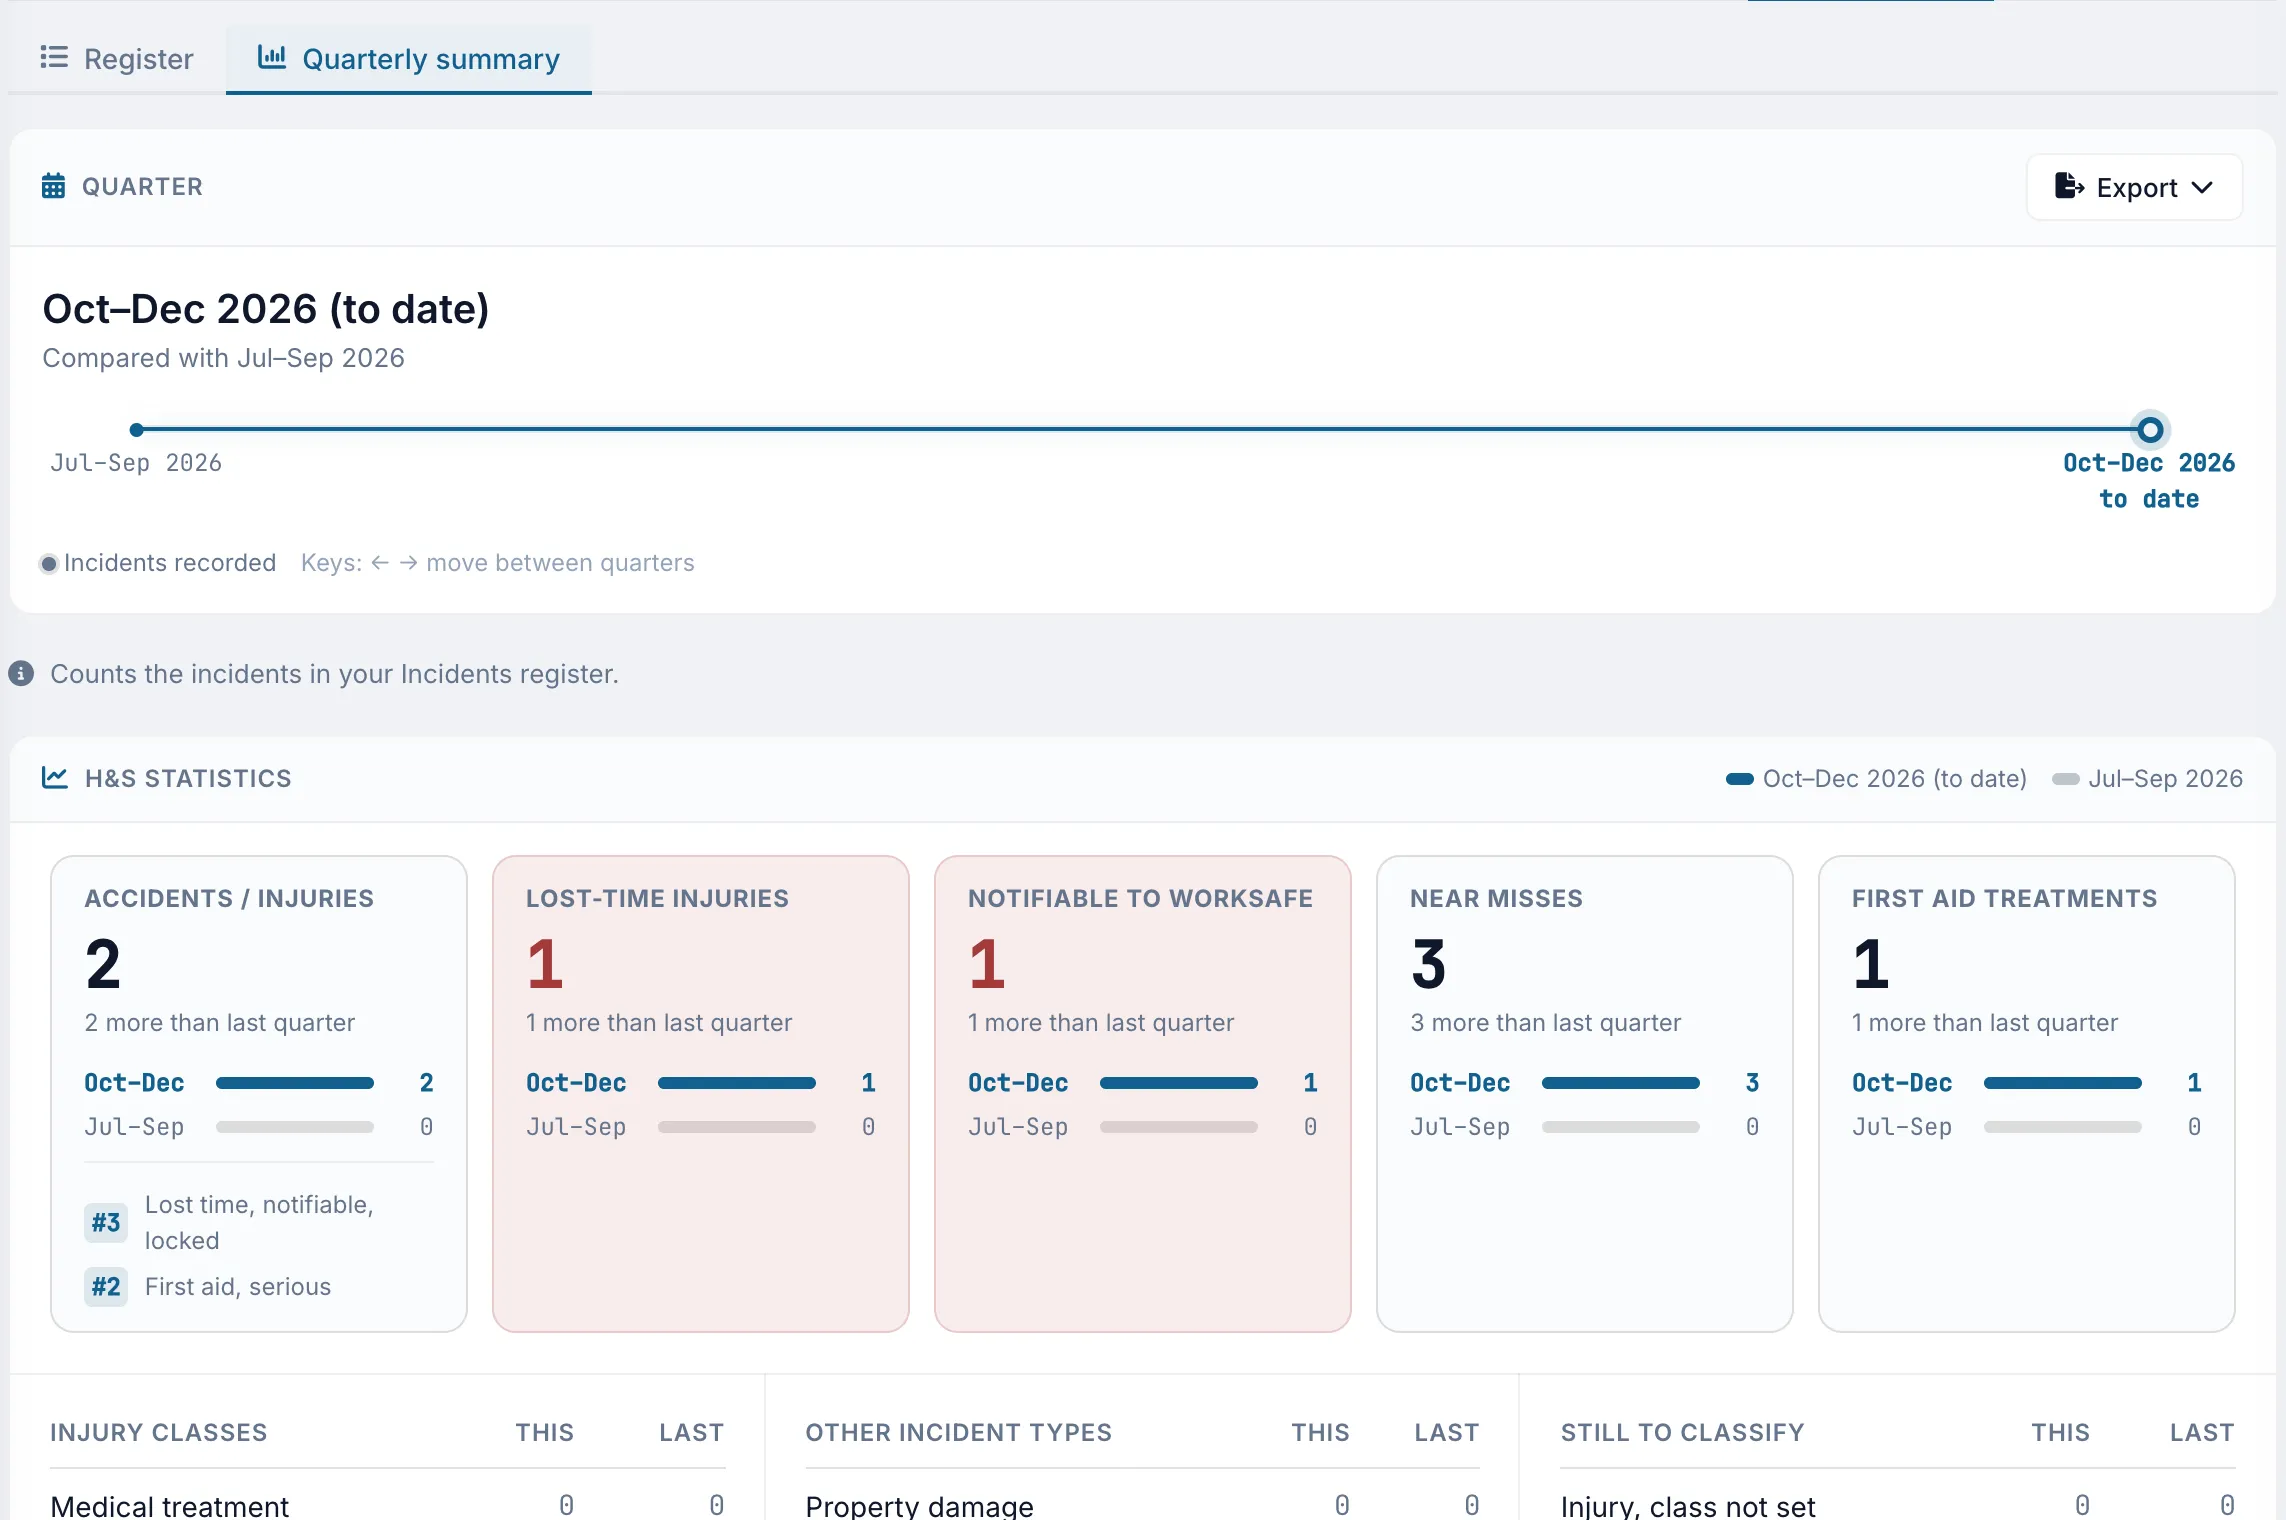
Task: Open the Export dropdown
Action: (2134, 187)
